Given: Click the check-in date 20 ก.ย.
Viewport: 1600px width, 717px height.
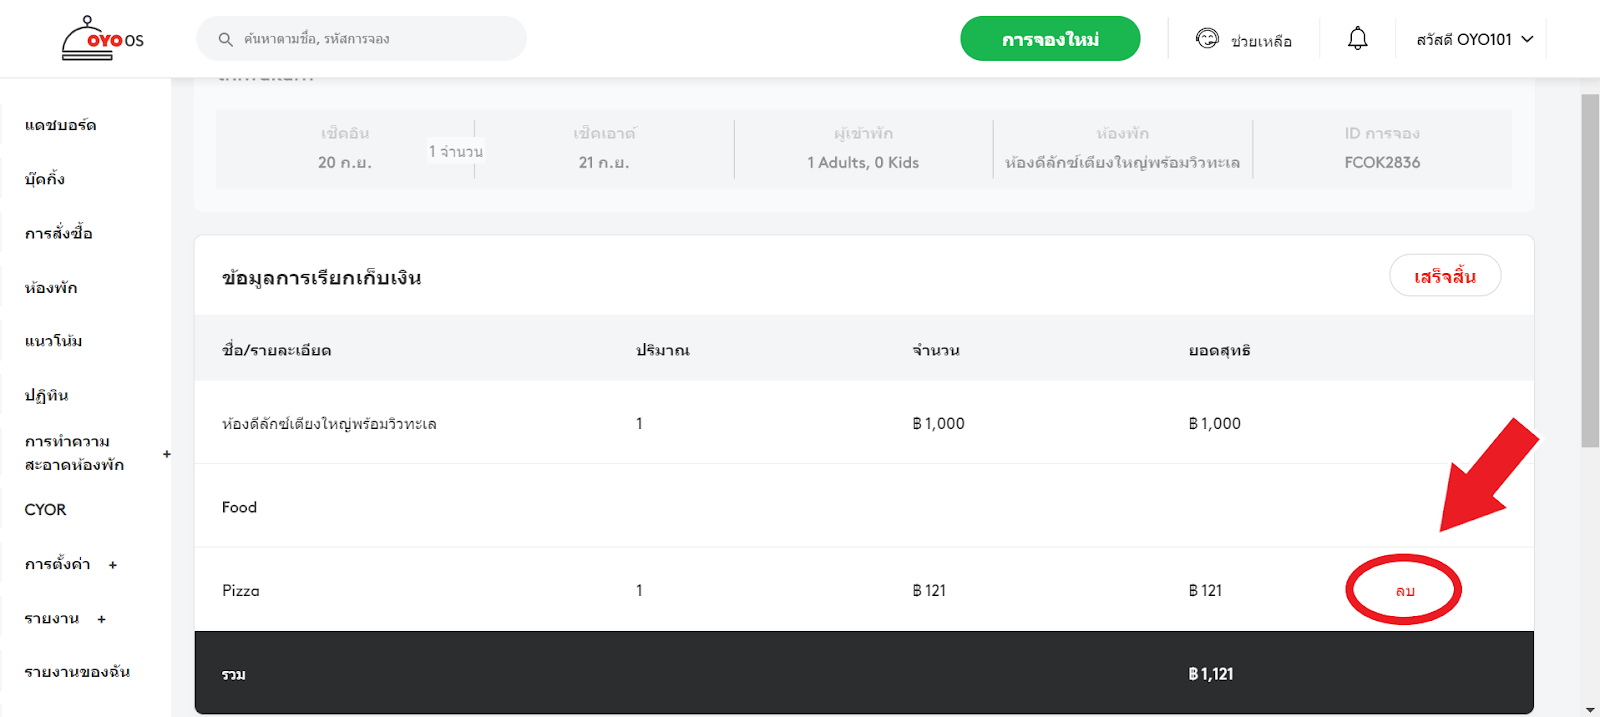Looking at the screenshot, I should tap(345, 162).
